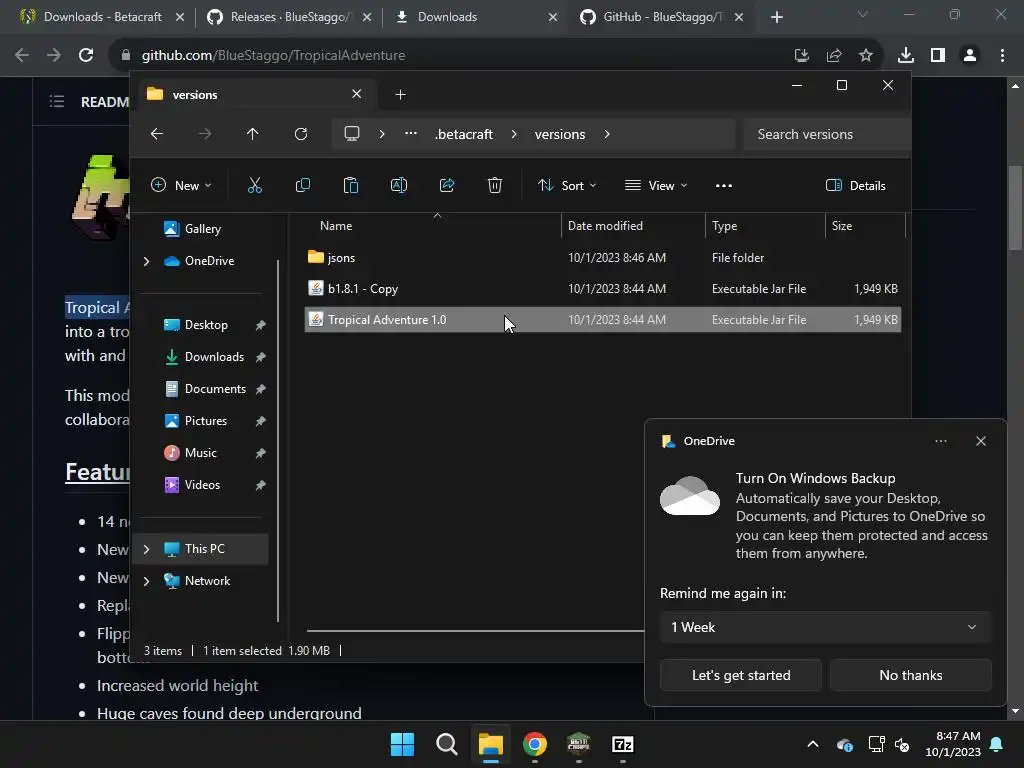
Task: Click No thanks button
Action: (910, 675)
